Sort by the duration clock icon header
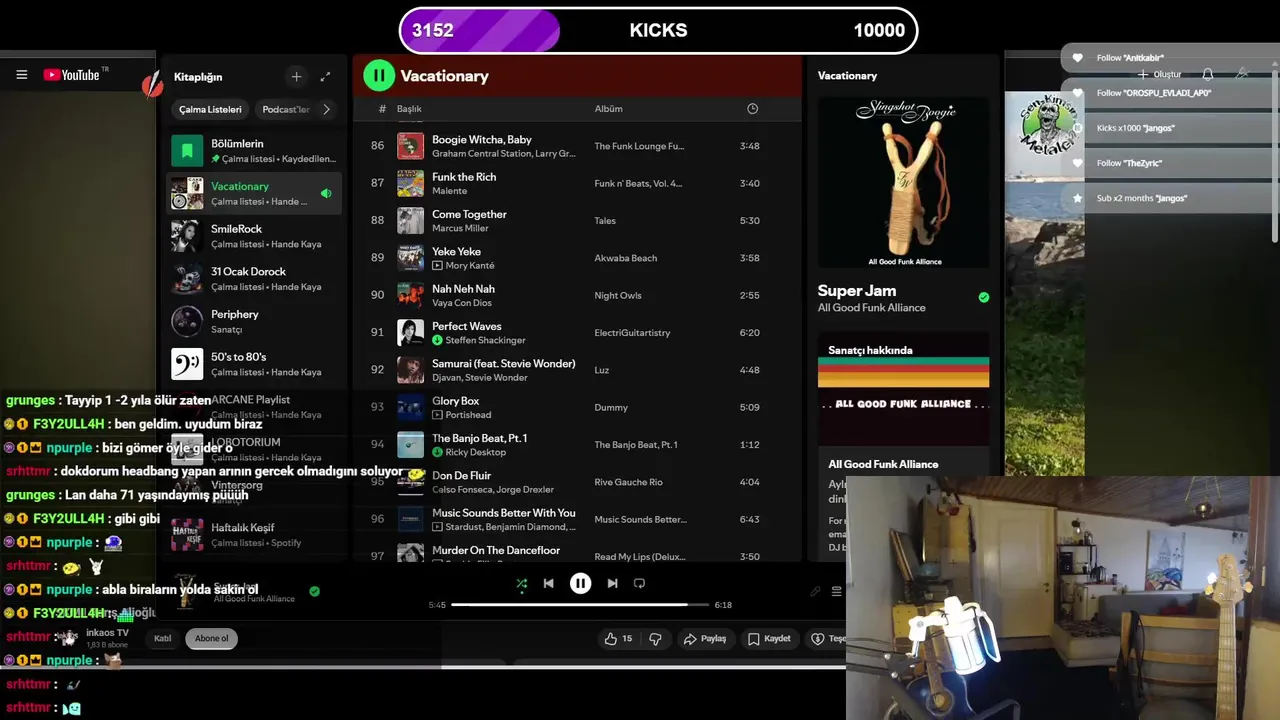This screenshot has width=1280, height=720. point(752,109)
